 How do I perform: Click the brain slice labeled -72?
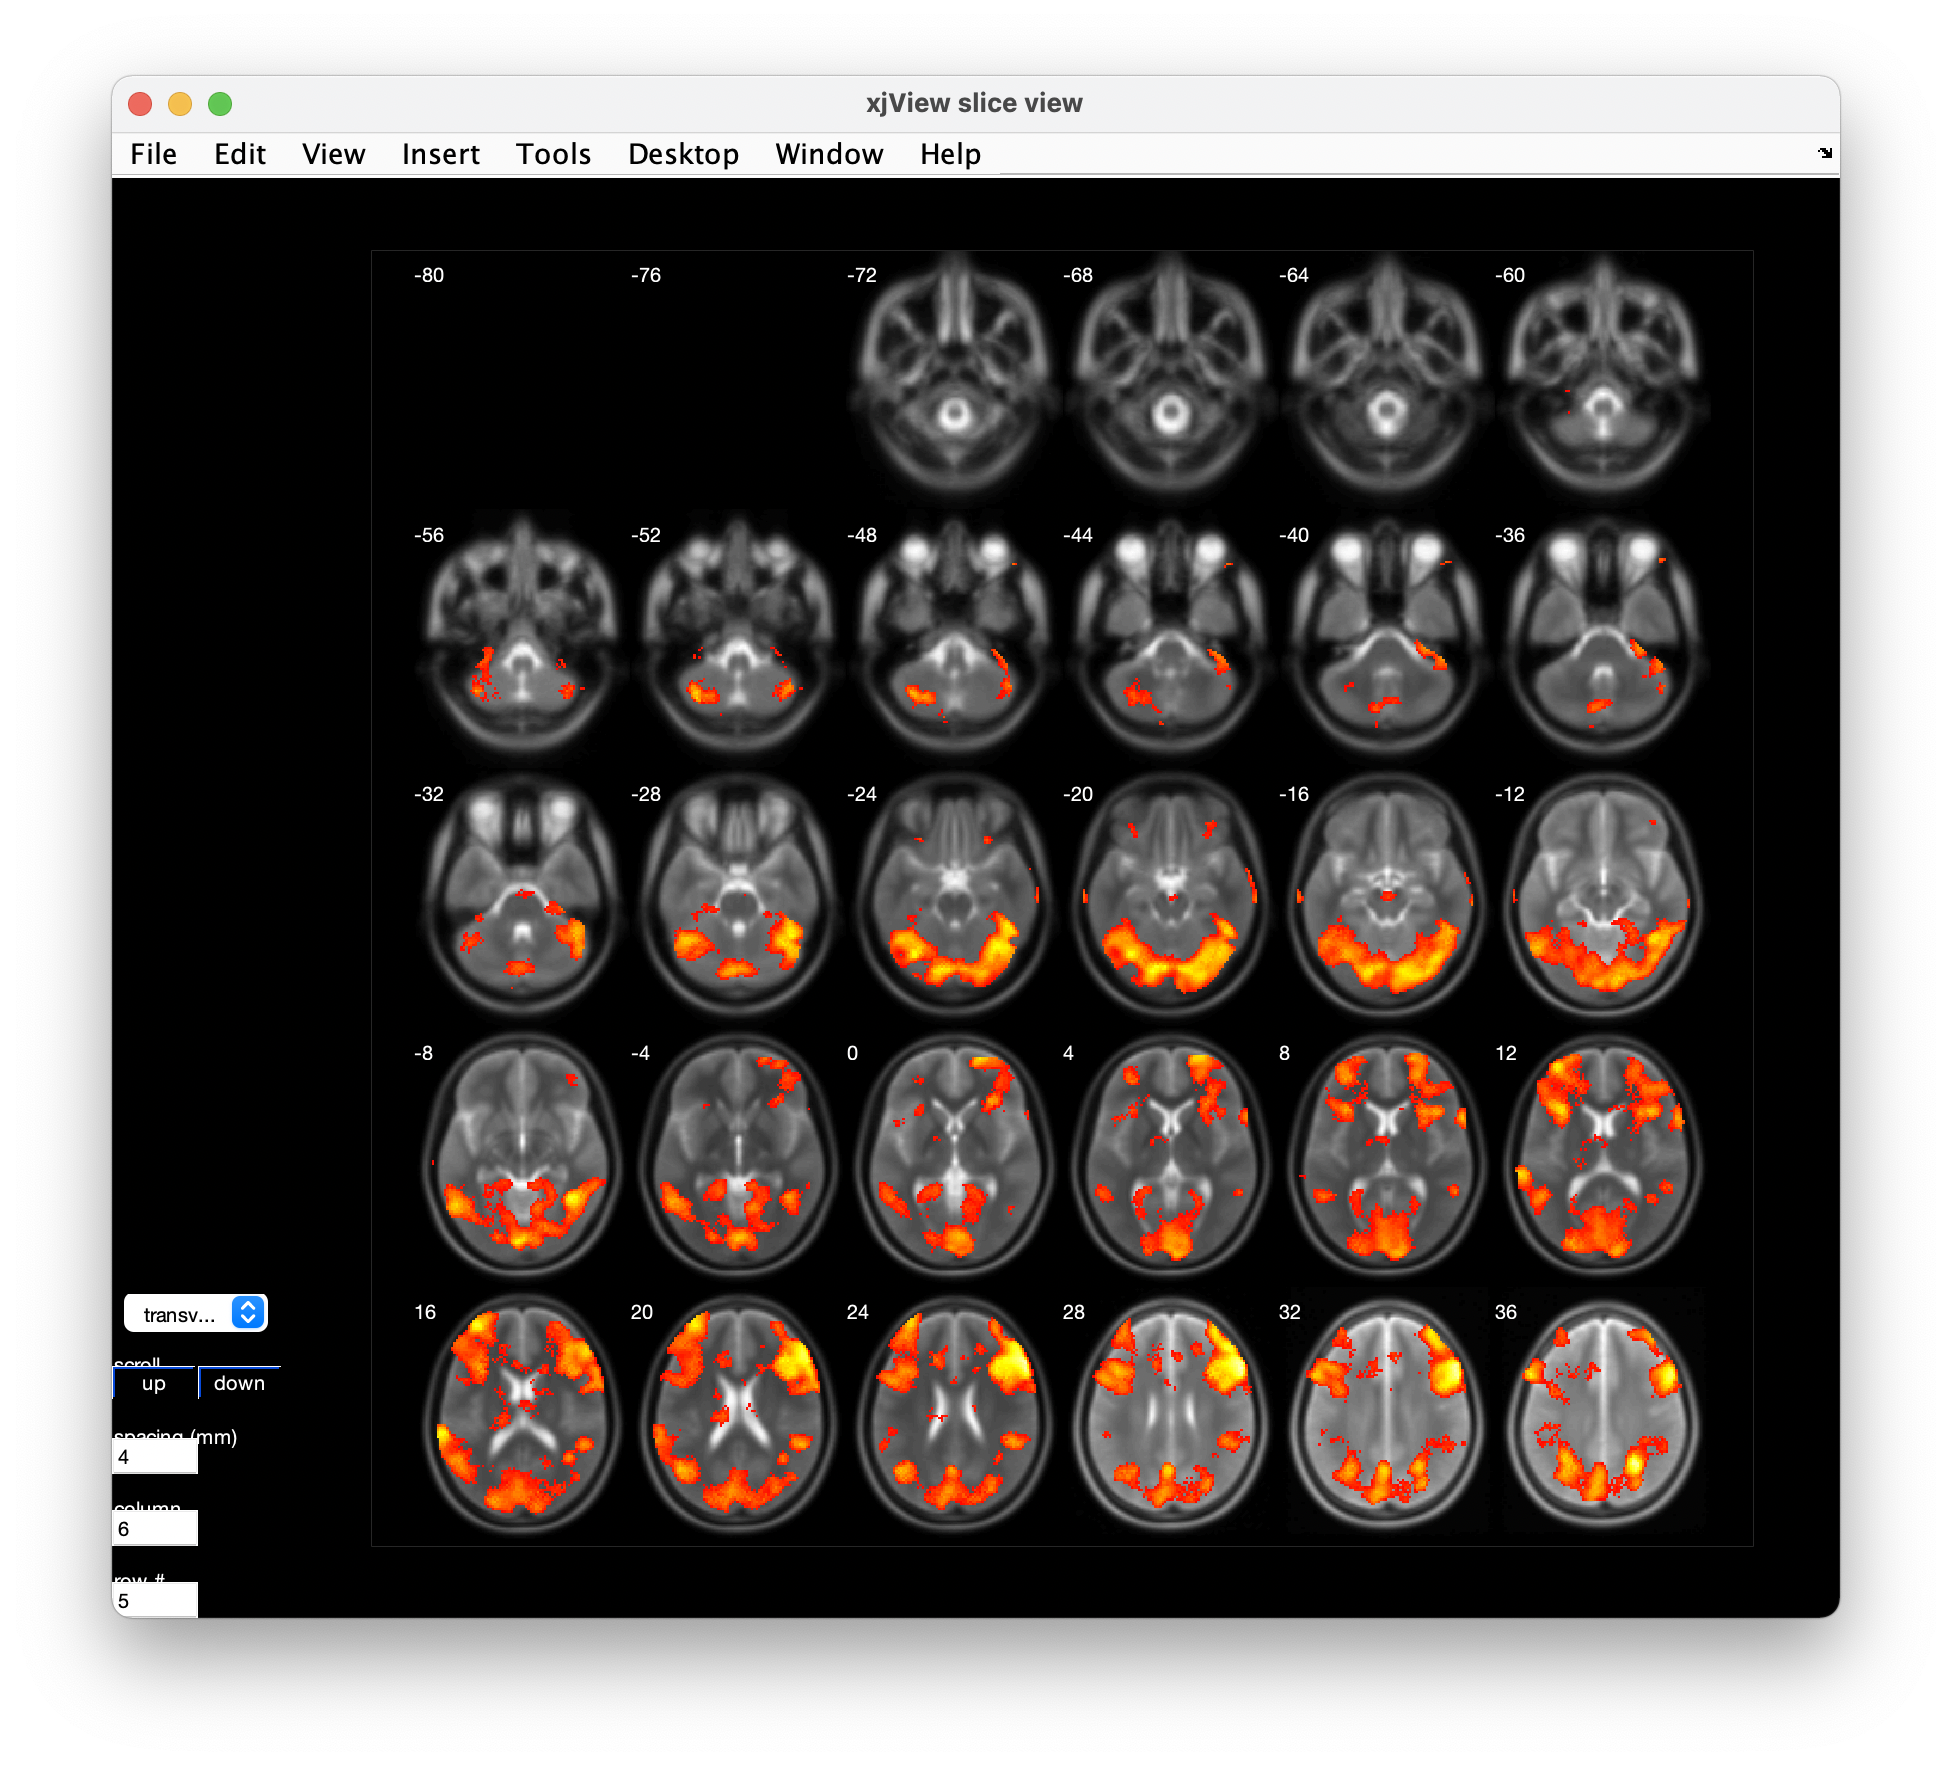coord(954,376)
